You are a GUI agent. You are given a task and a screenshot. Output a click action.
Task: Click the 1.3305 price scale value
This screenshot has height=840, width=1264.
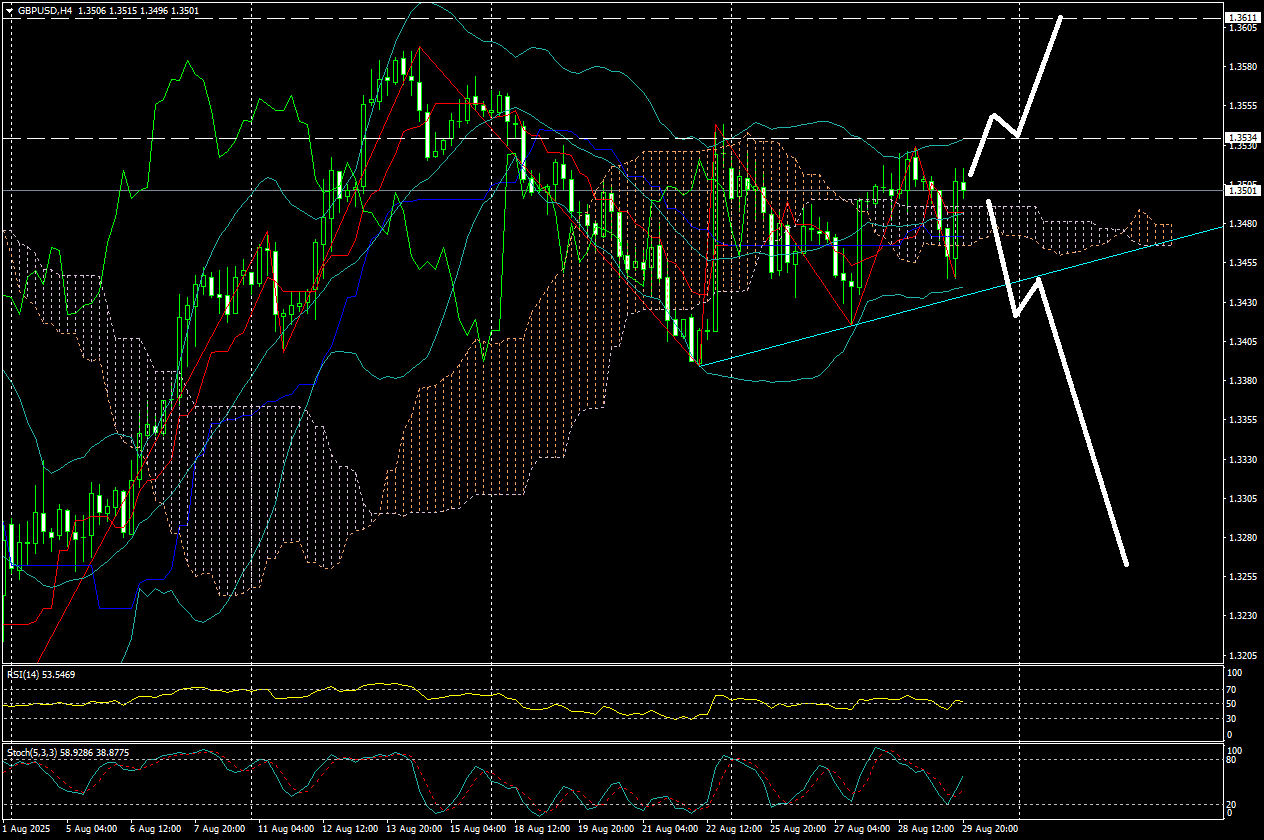(1243, 499)
